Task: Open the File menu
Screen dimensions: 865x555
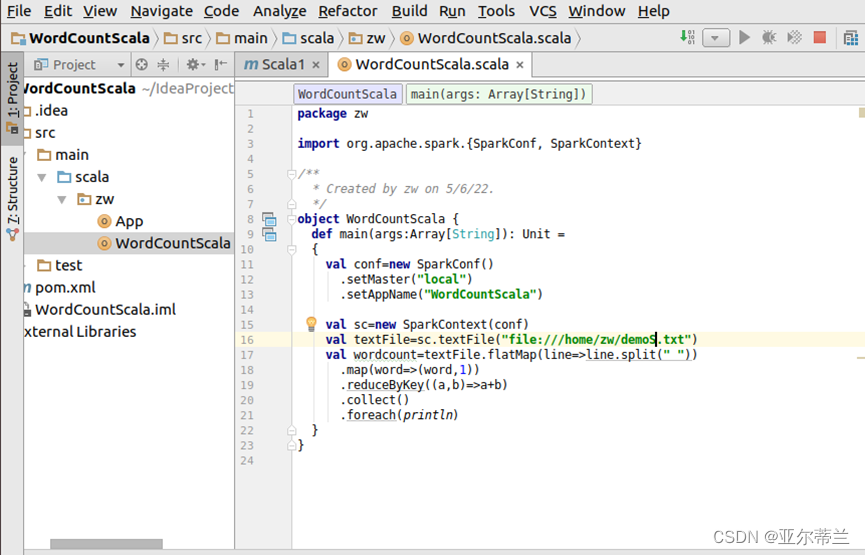Action: pyautogui.click(x=19, y=11)
